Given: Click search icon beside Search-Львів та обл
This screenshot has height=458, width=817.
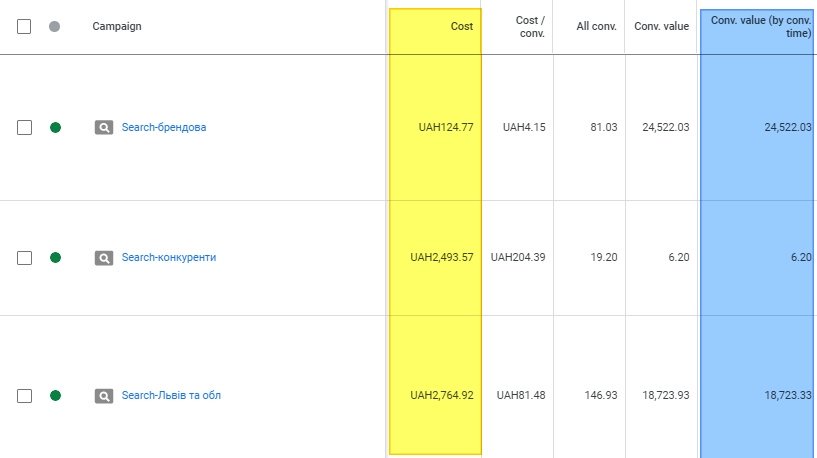Looking at the screenshot, I should 104,396.
